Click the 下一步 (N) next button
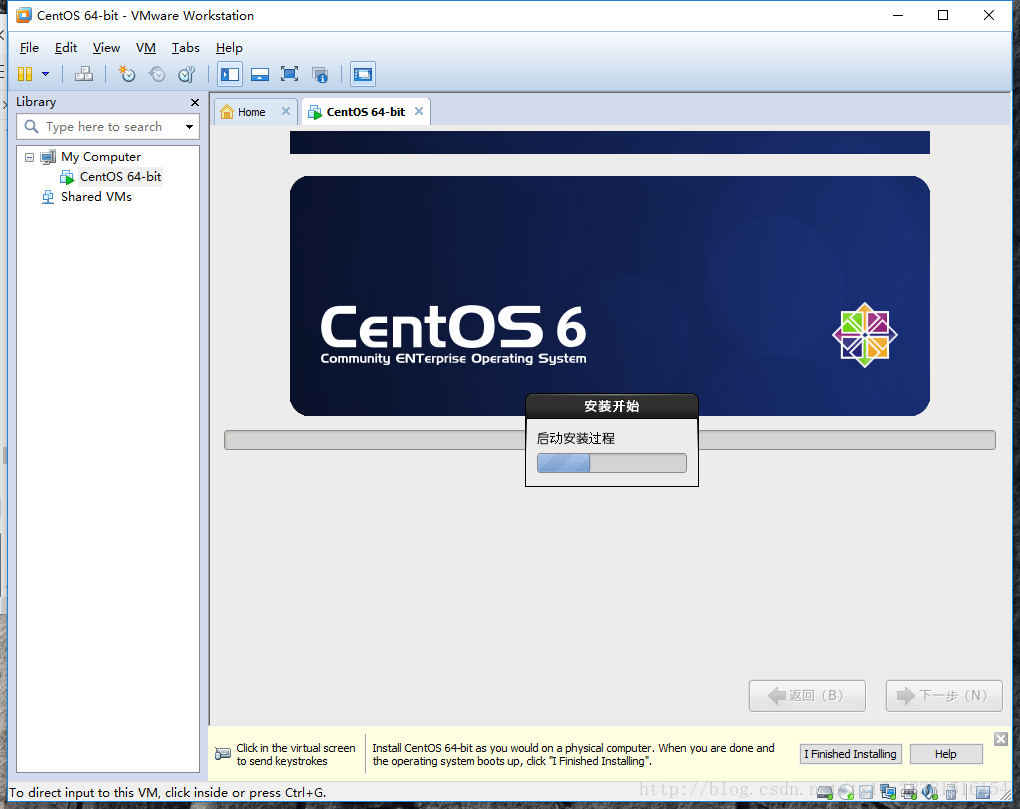This screenshot has width=1020, height=809. [x=944, y=696]
